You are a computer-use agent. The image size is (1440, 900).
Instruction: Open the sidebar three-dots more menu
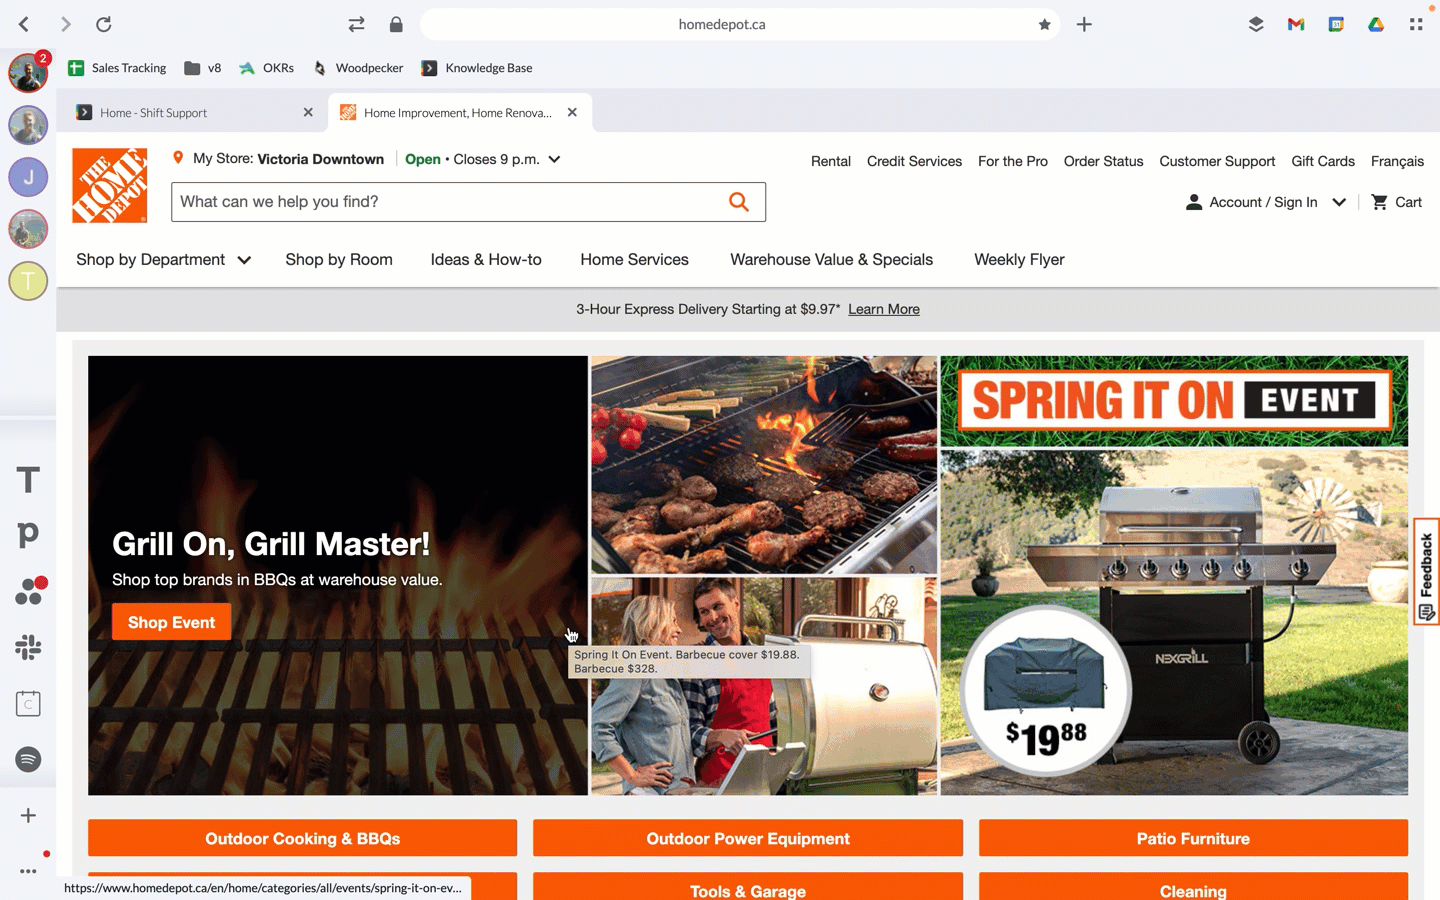28,870
